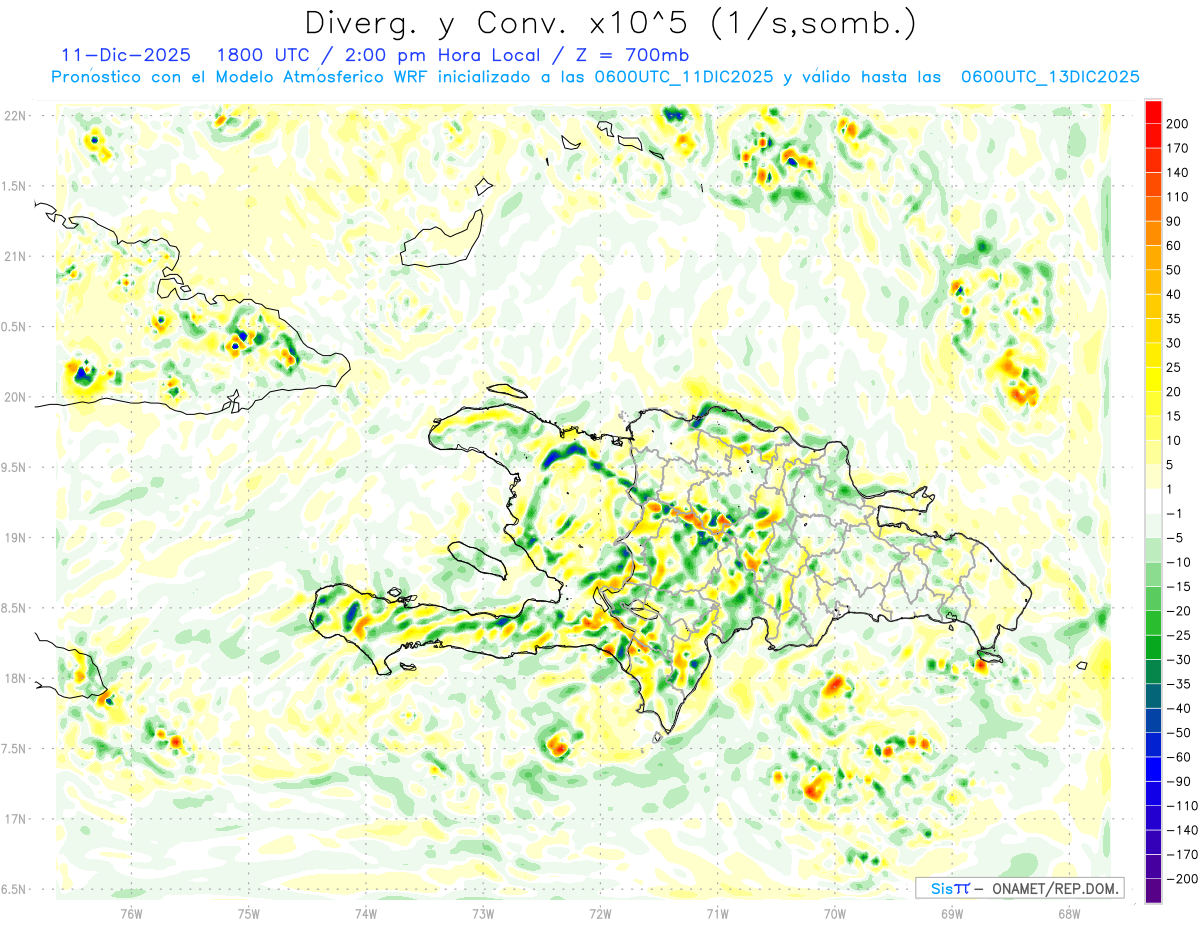Click the positive "170" colorbar value
Screen dimensions: 1200x927
1179,148
